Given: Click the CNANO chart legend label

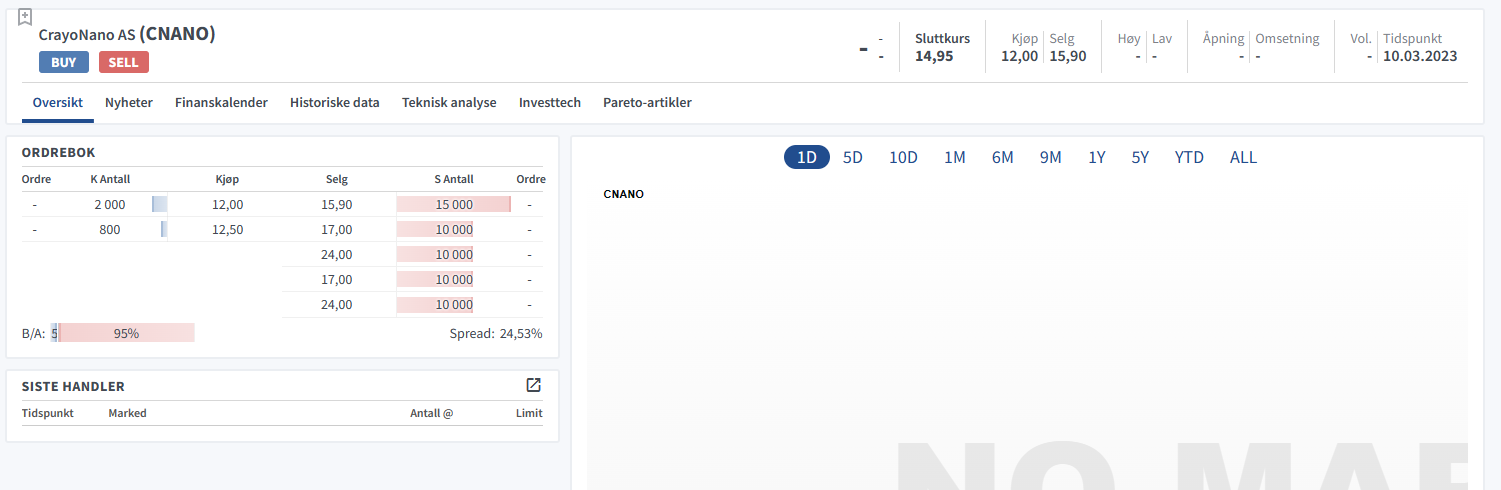Looking at the screenshot, I should 624,194.
